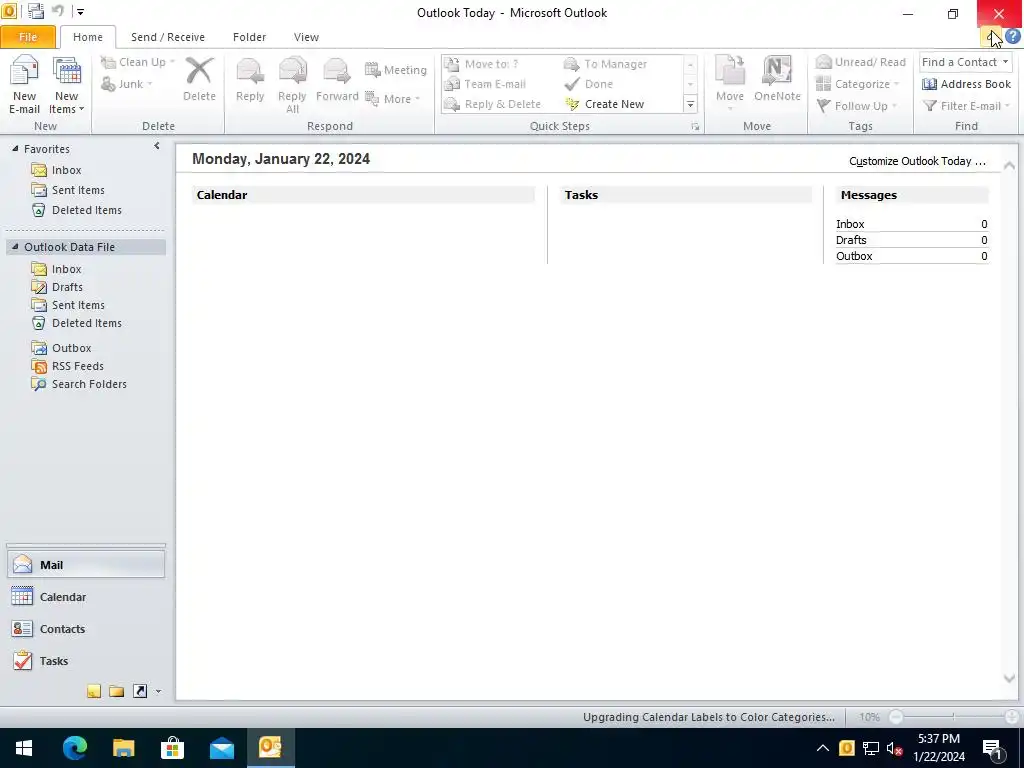
Task: Click the Reply icon
Action: [x=249, y=79]
